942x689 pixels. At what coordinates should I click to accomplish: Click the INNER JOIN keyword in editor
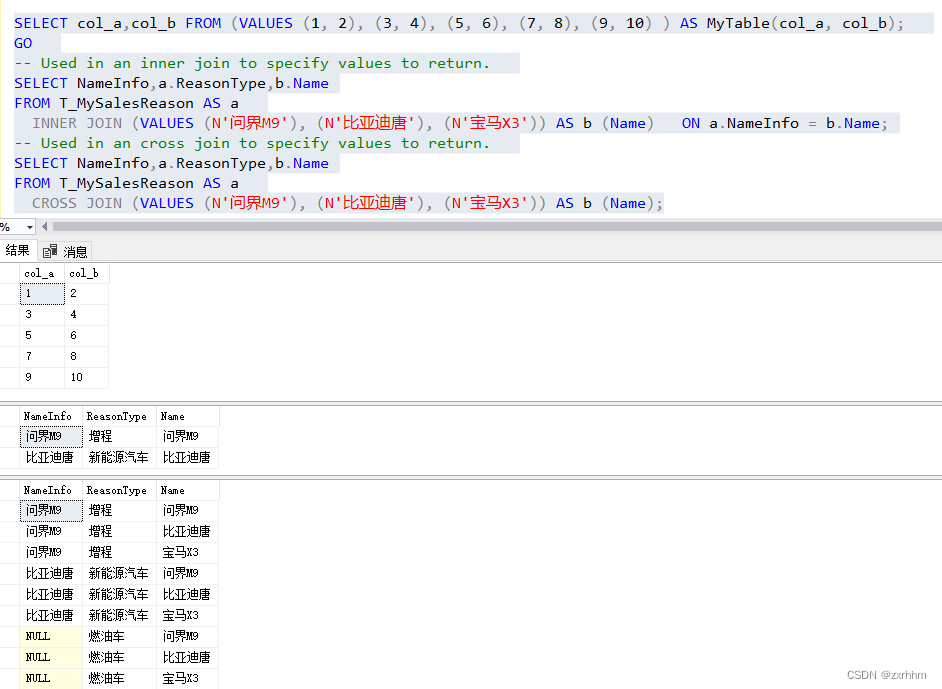coord(77,124)
